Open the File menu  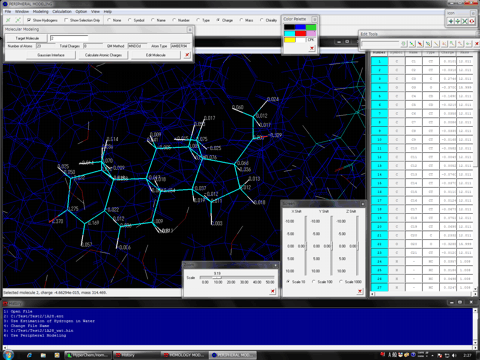[8, 12]
